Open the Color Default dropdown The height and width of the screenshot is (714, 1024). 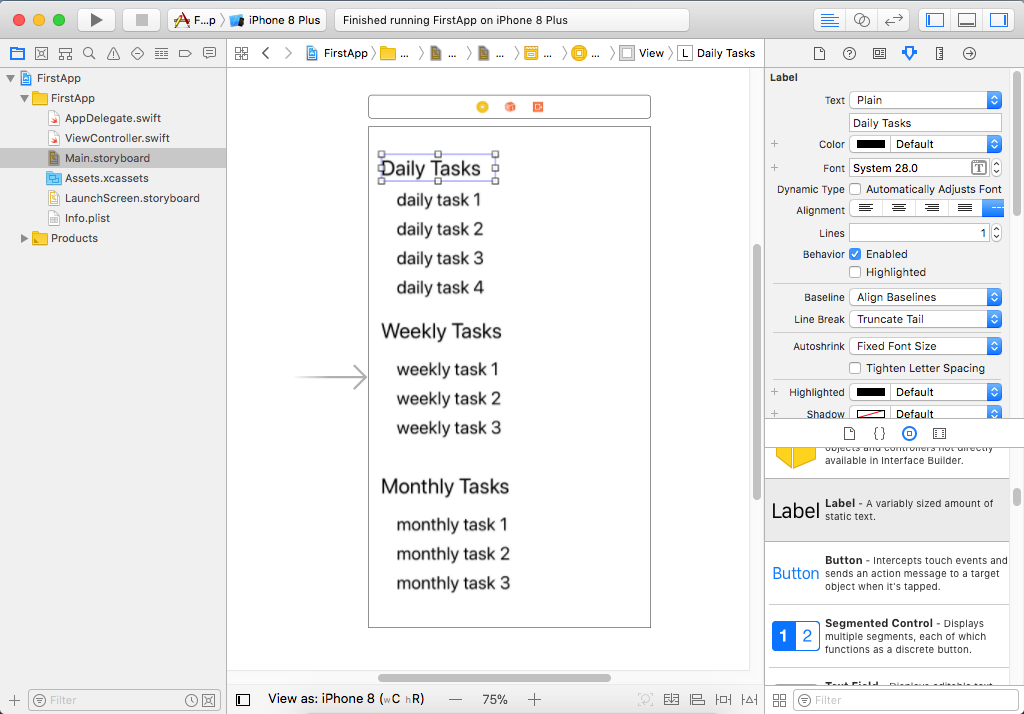pos(946,144)
